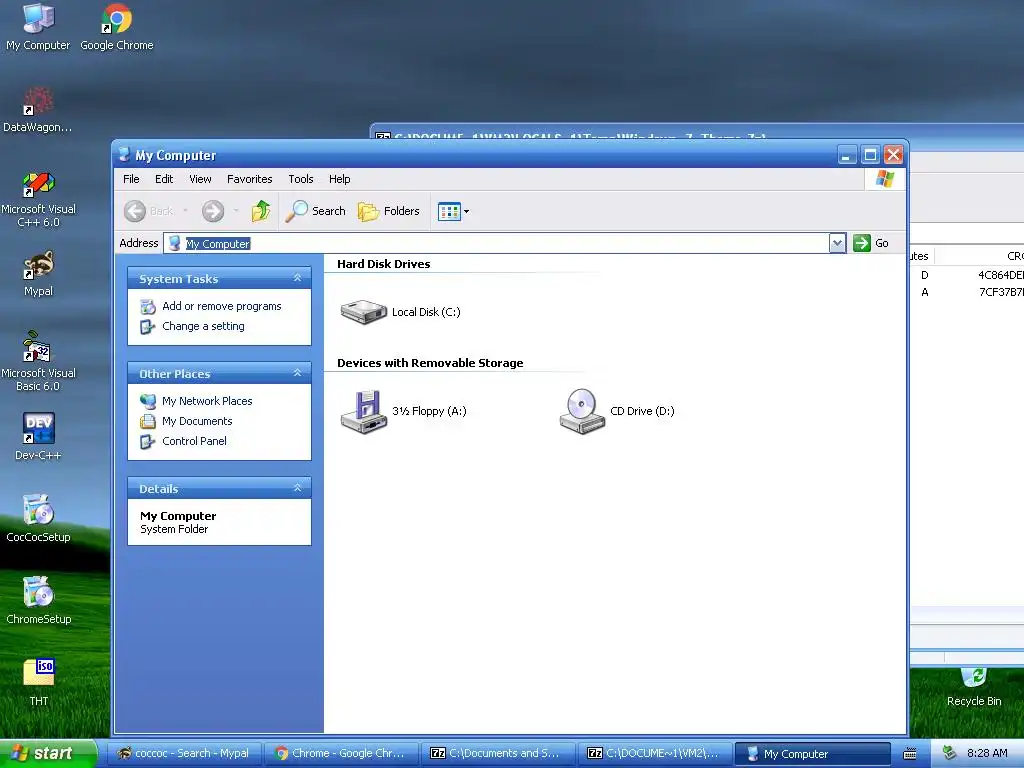Select the THT iso file icon
The height and width of the screenshot is (768, 1024).
[38, 683]
